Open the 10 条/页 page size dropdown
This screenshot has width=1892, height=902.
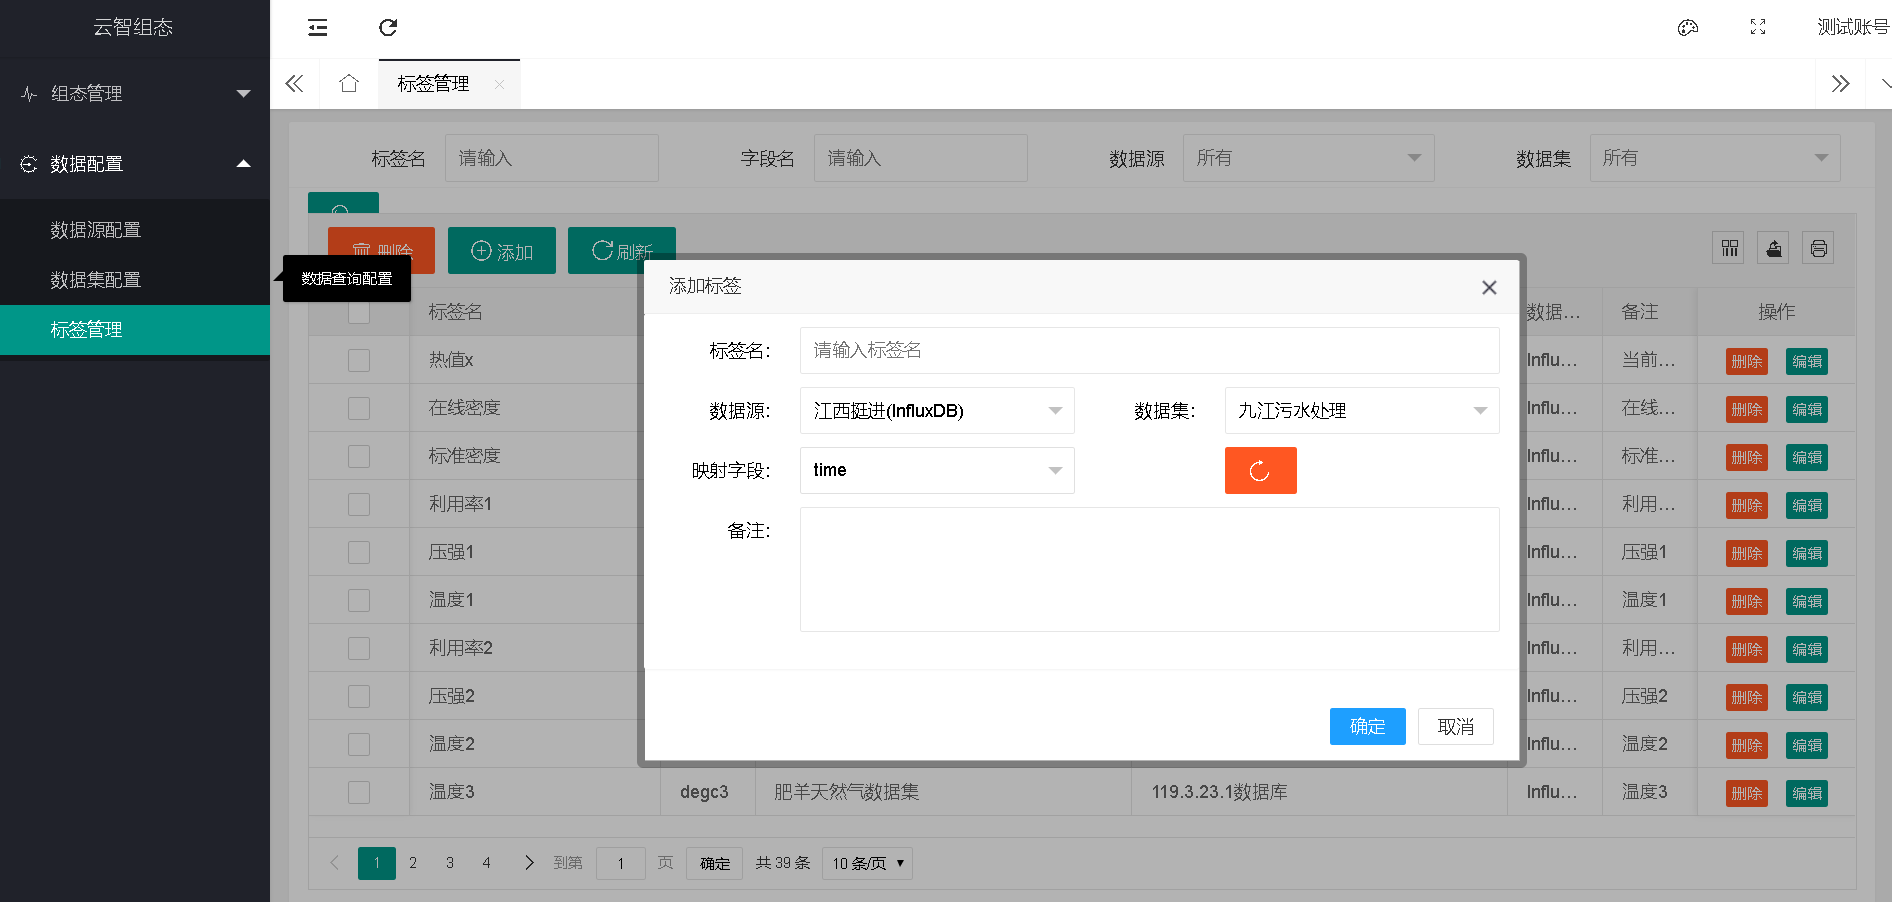pos(867,863)
